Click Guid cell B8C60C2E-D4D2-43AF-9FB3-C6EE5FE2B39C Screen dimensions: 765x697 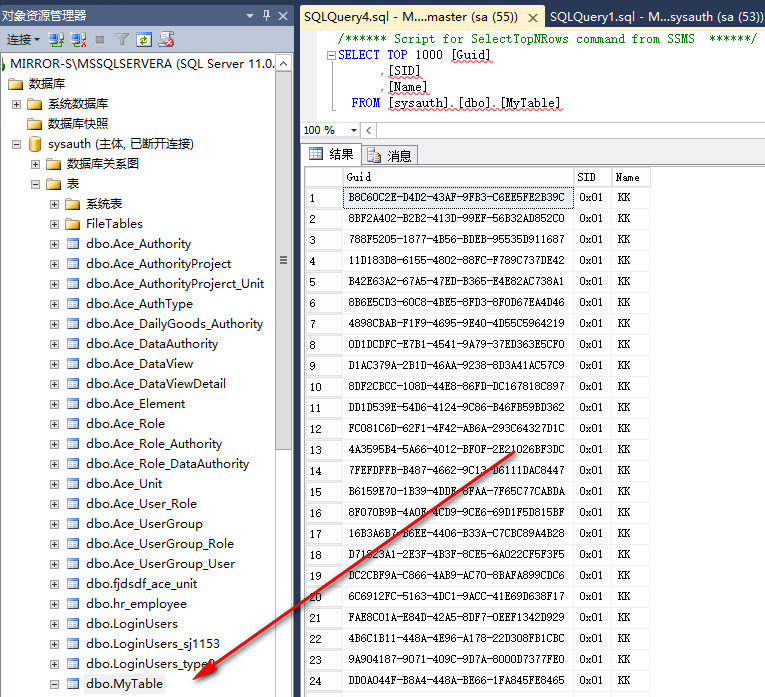click(458, 198)
